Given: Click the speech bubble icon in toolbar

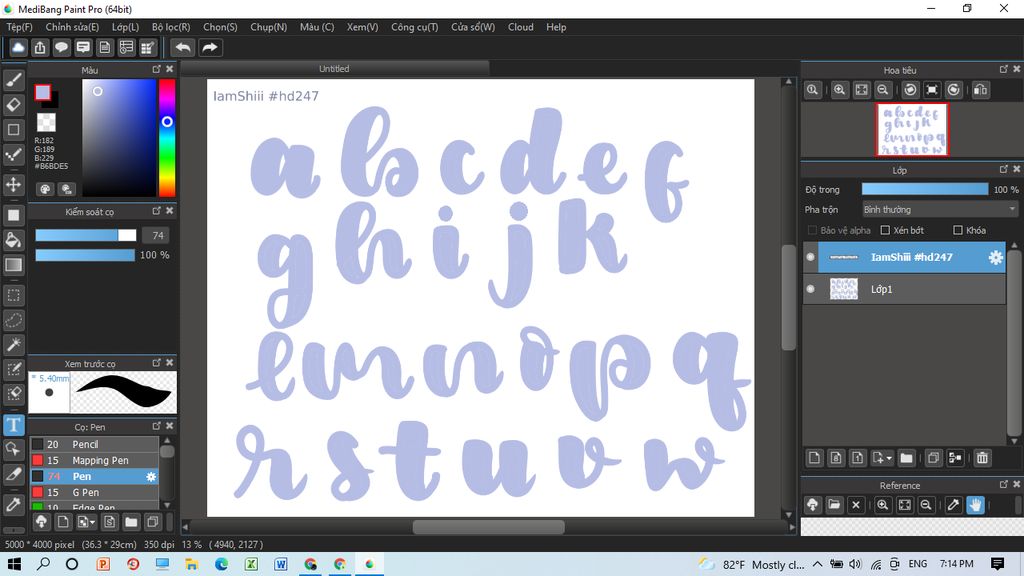Looking at the screenshot, I should pyautogui.click(x=62, y=48).
